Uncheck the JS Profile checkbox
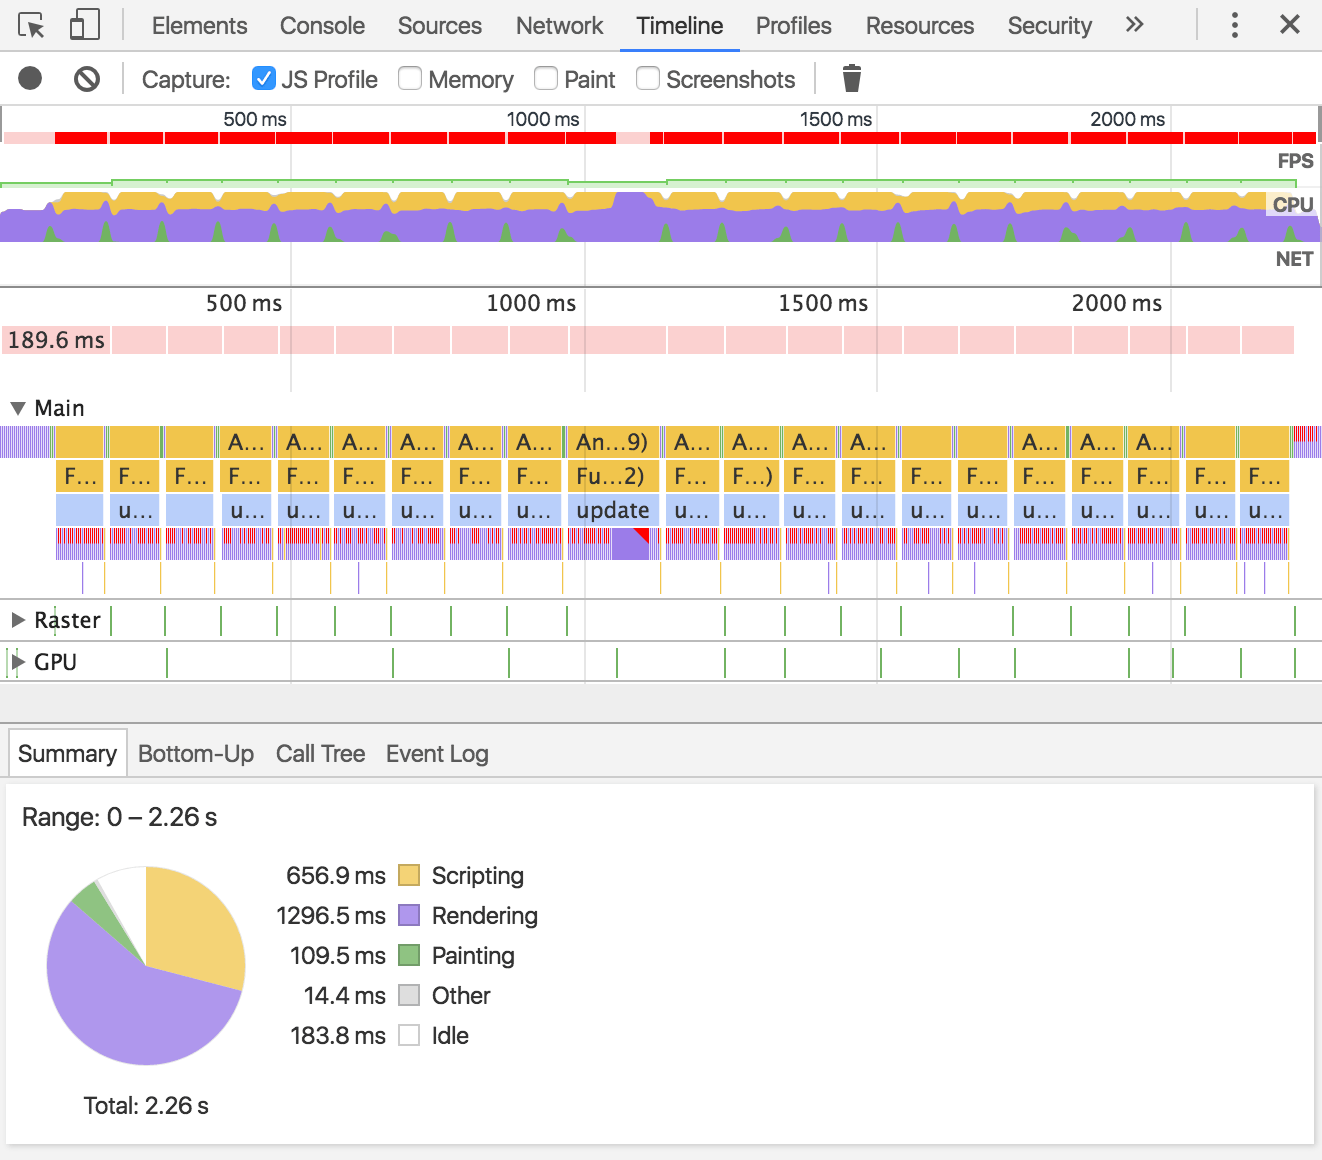 pos(264,78)
